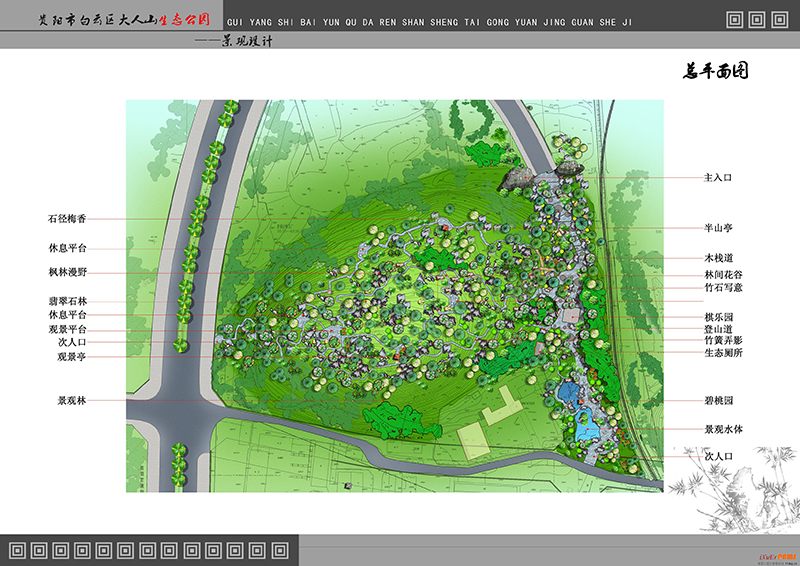Click the 生态厕所 label on the right
This screenshot has width=800, height=566.
point(723,353)
